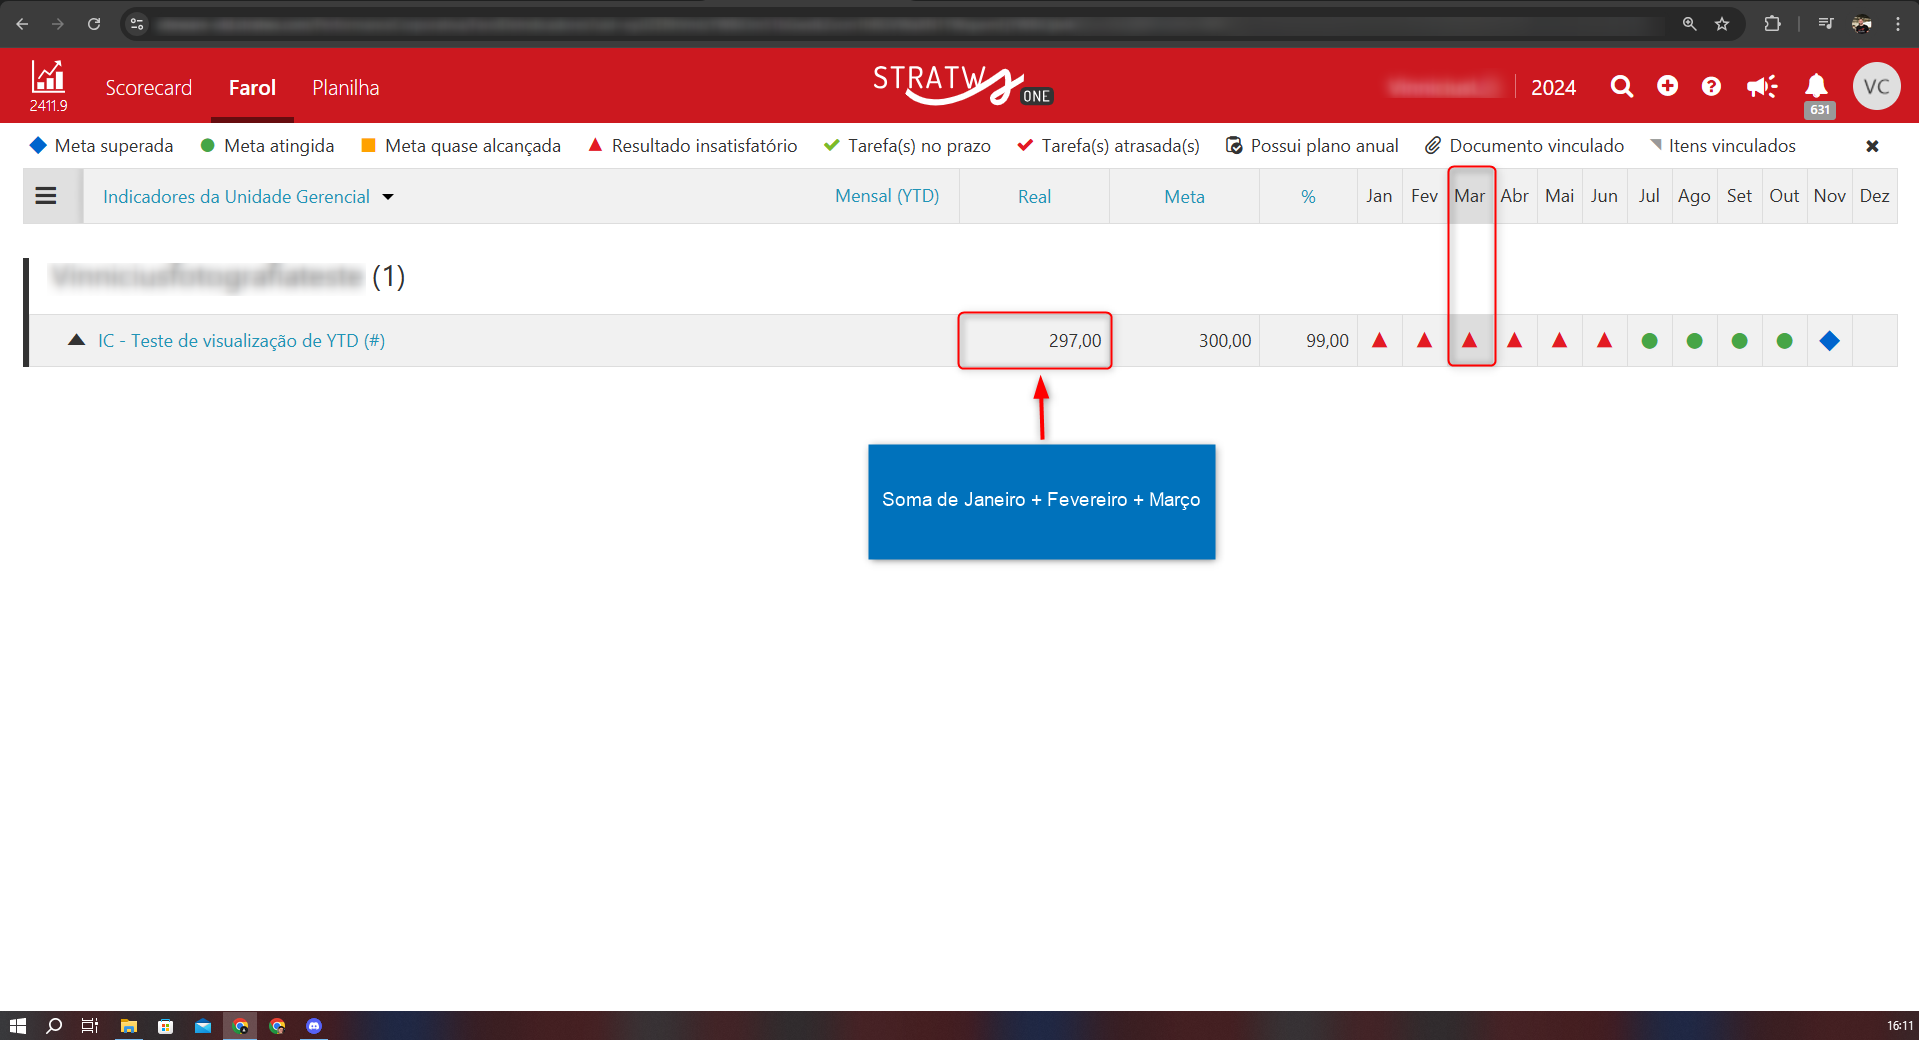Viewport: 1919px width, 1040px height.
Task: Click November blue diamond status icon
Action: click(1829, 341)
